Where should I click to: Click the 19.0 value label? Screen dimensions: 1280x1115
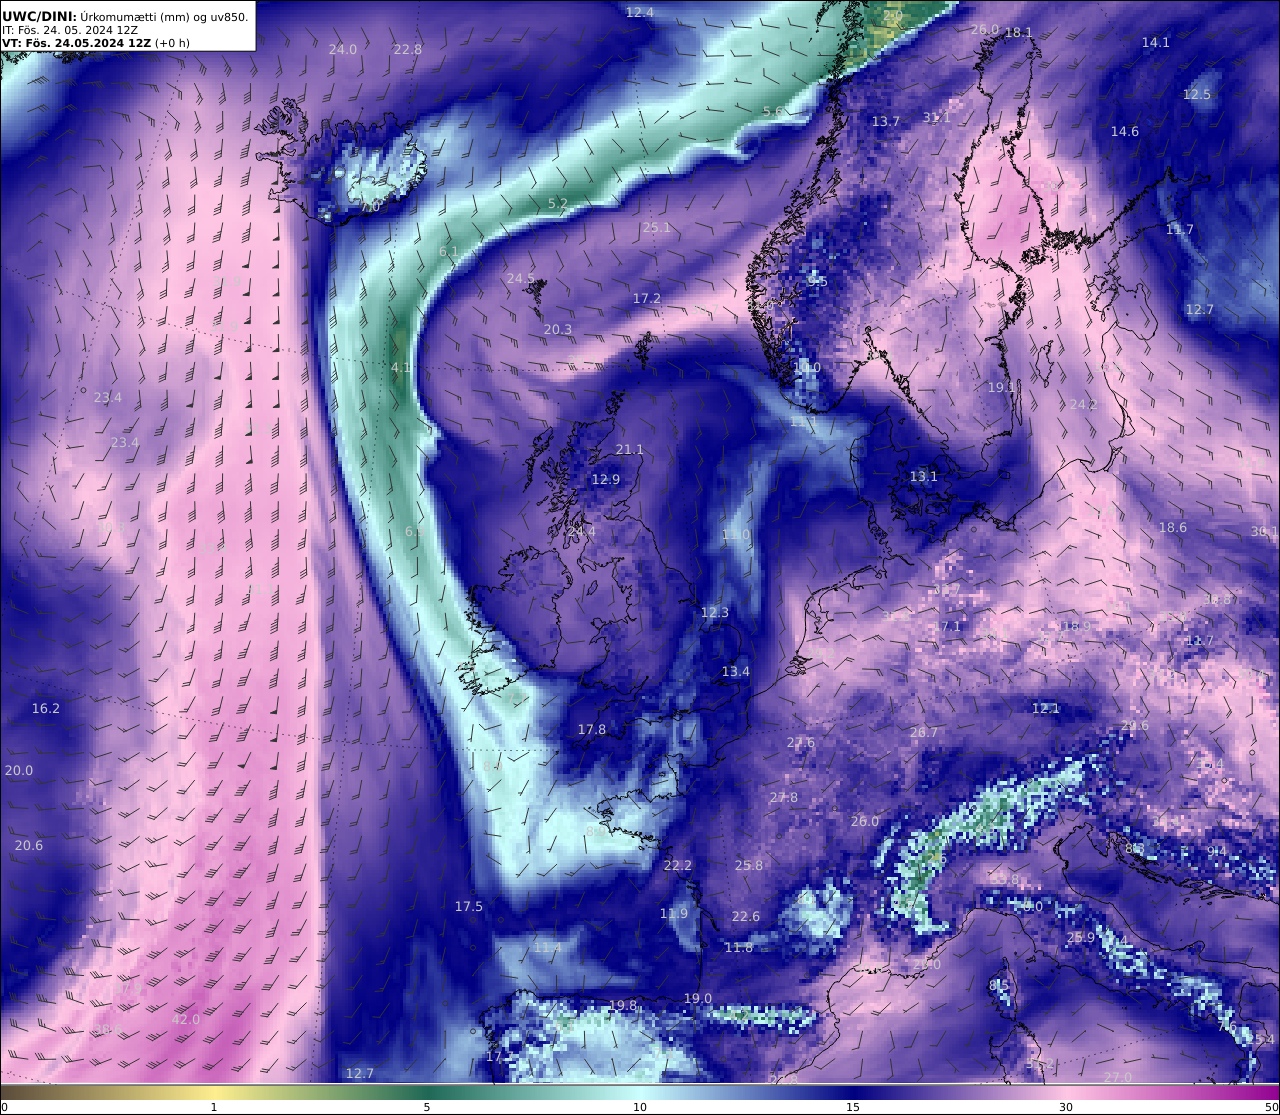tap(698, 998)
